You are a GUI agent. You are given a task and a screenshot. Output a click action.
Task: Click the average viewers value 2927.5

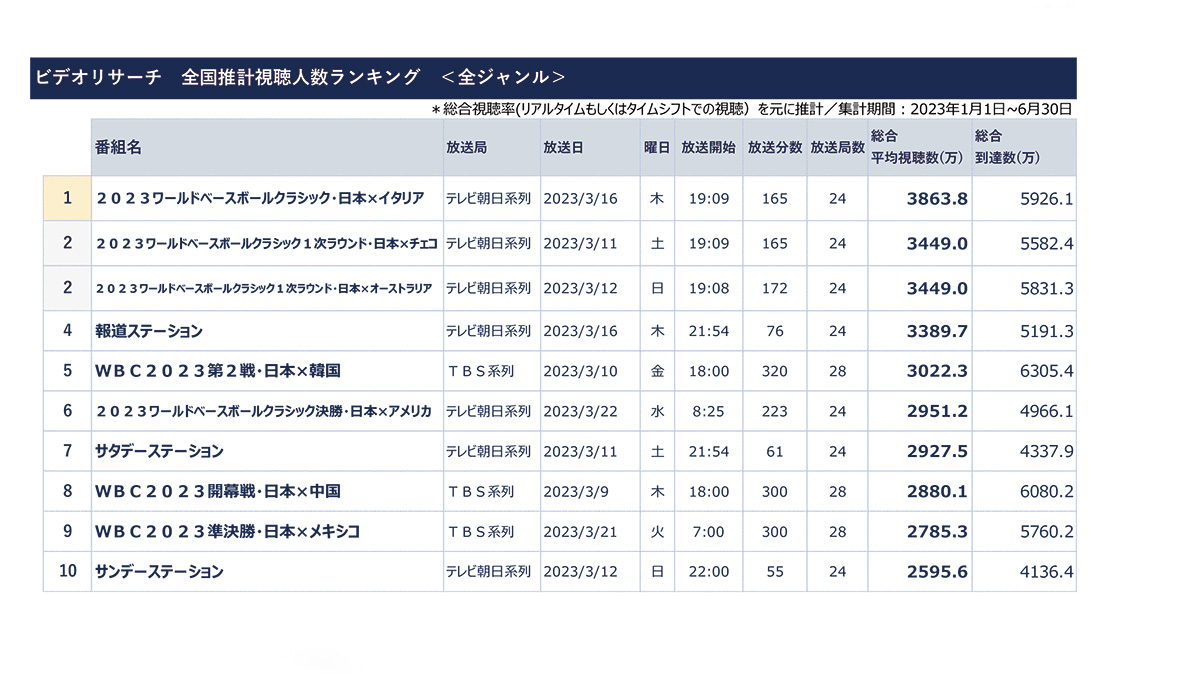[937, 452]
